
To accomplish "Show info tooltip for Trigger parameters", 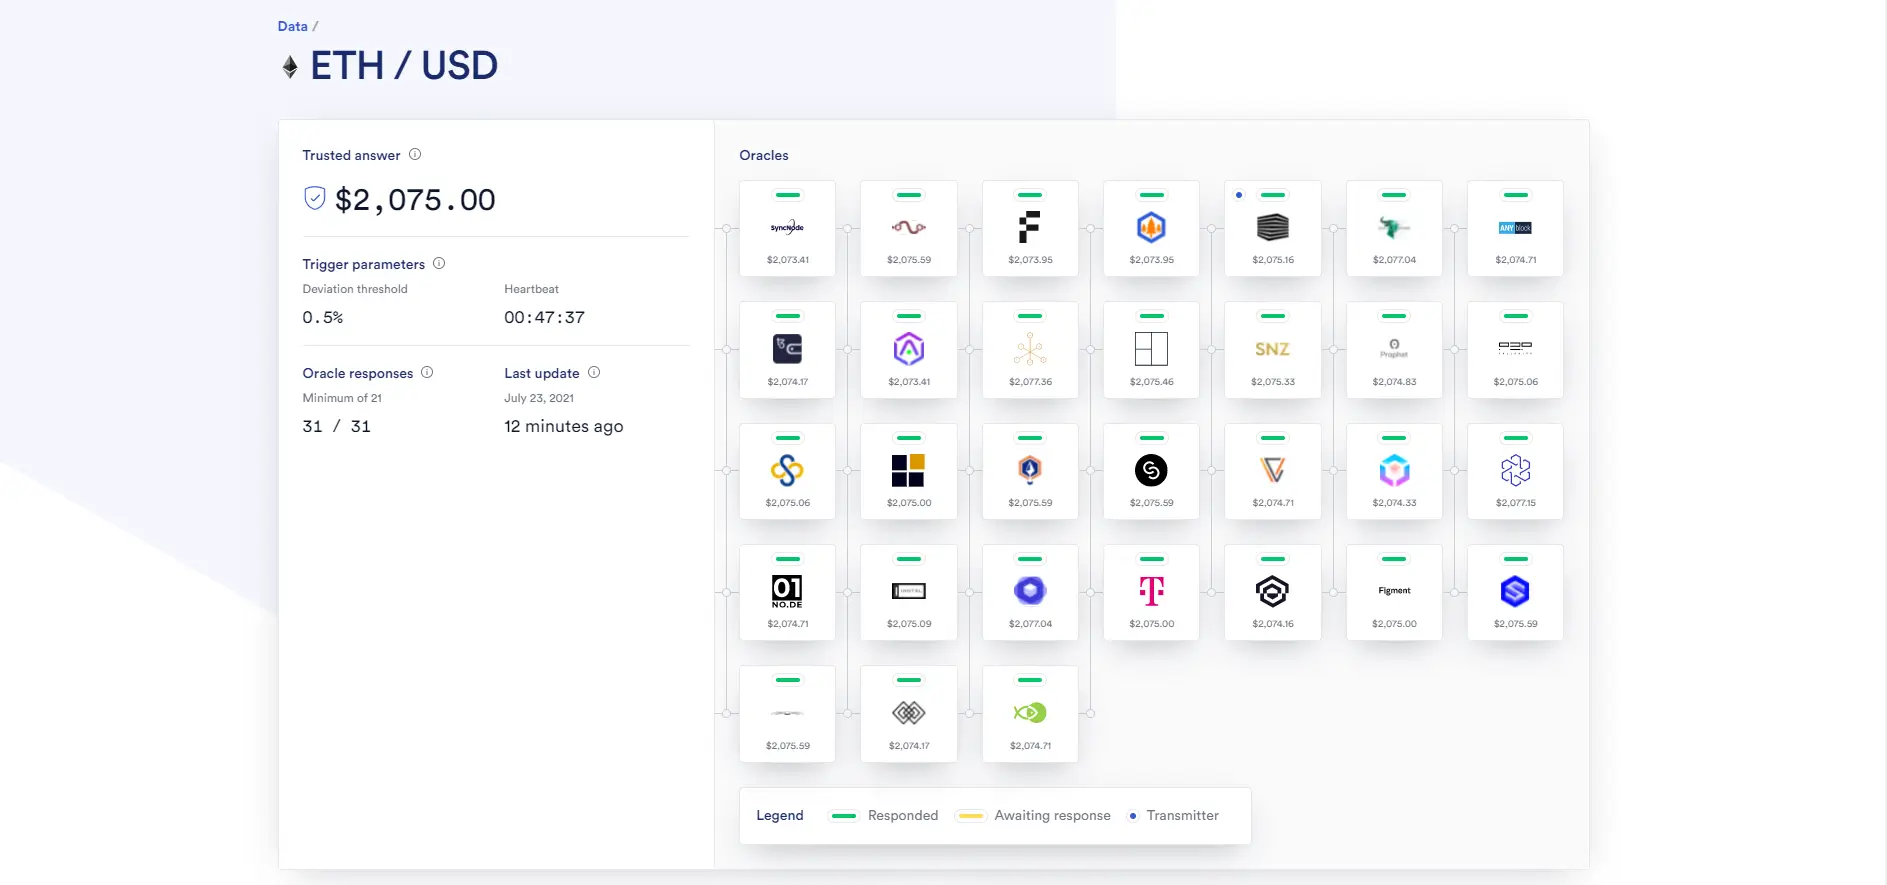I will coord(439,263).
